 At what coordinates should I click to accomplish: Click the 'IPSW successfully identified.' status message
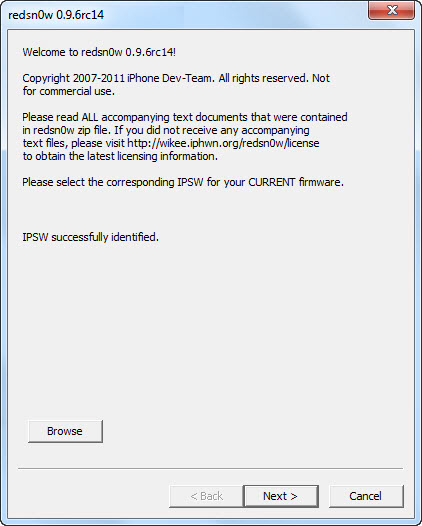point(90,237)
